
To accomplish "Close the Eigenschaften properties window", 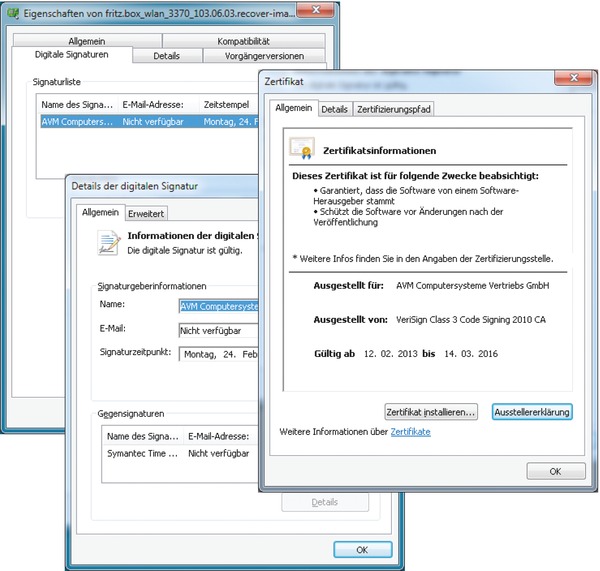I will click(316, 10).
